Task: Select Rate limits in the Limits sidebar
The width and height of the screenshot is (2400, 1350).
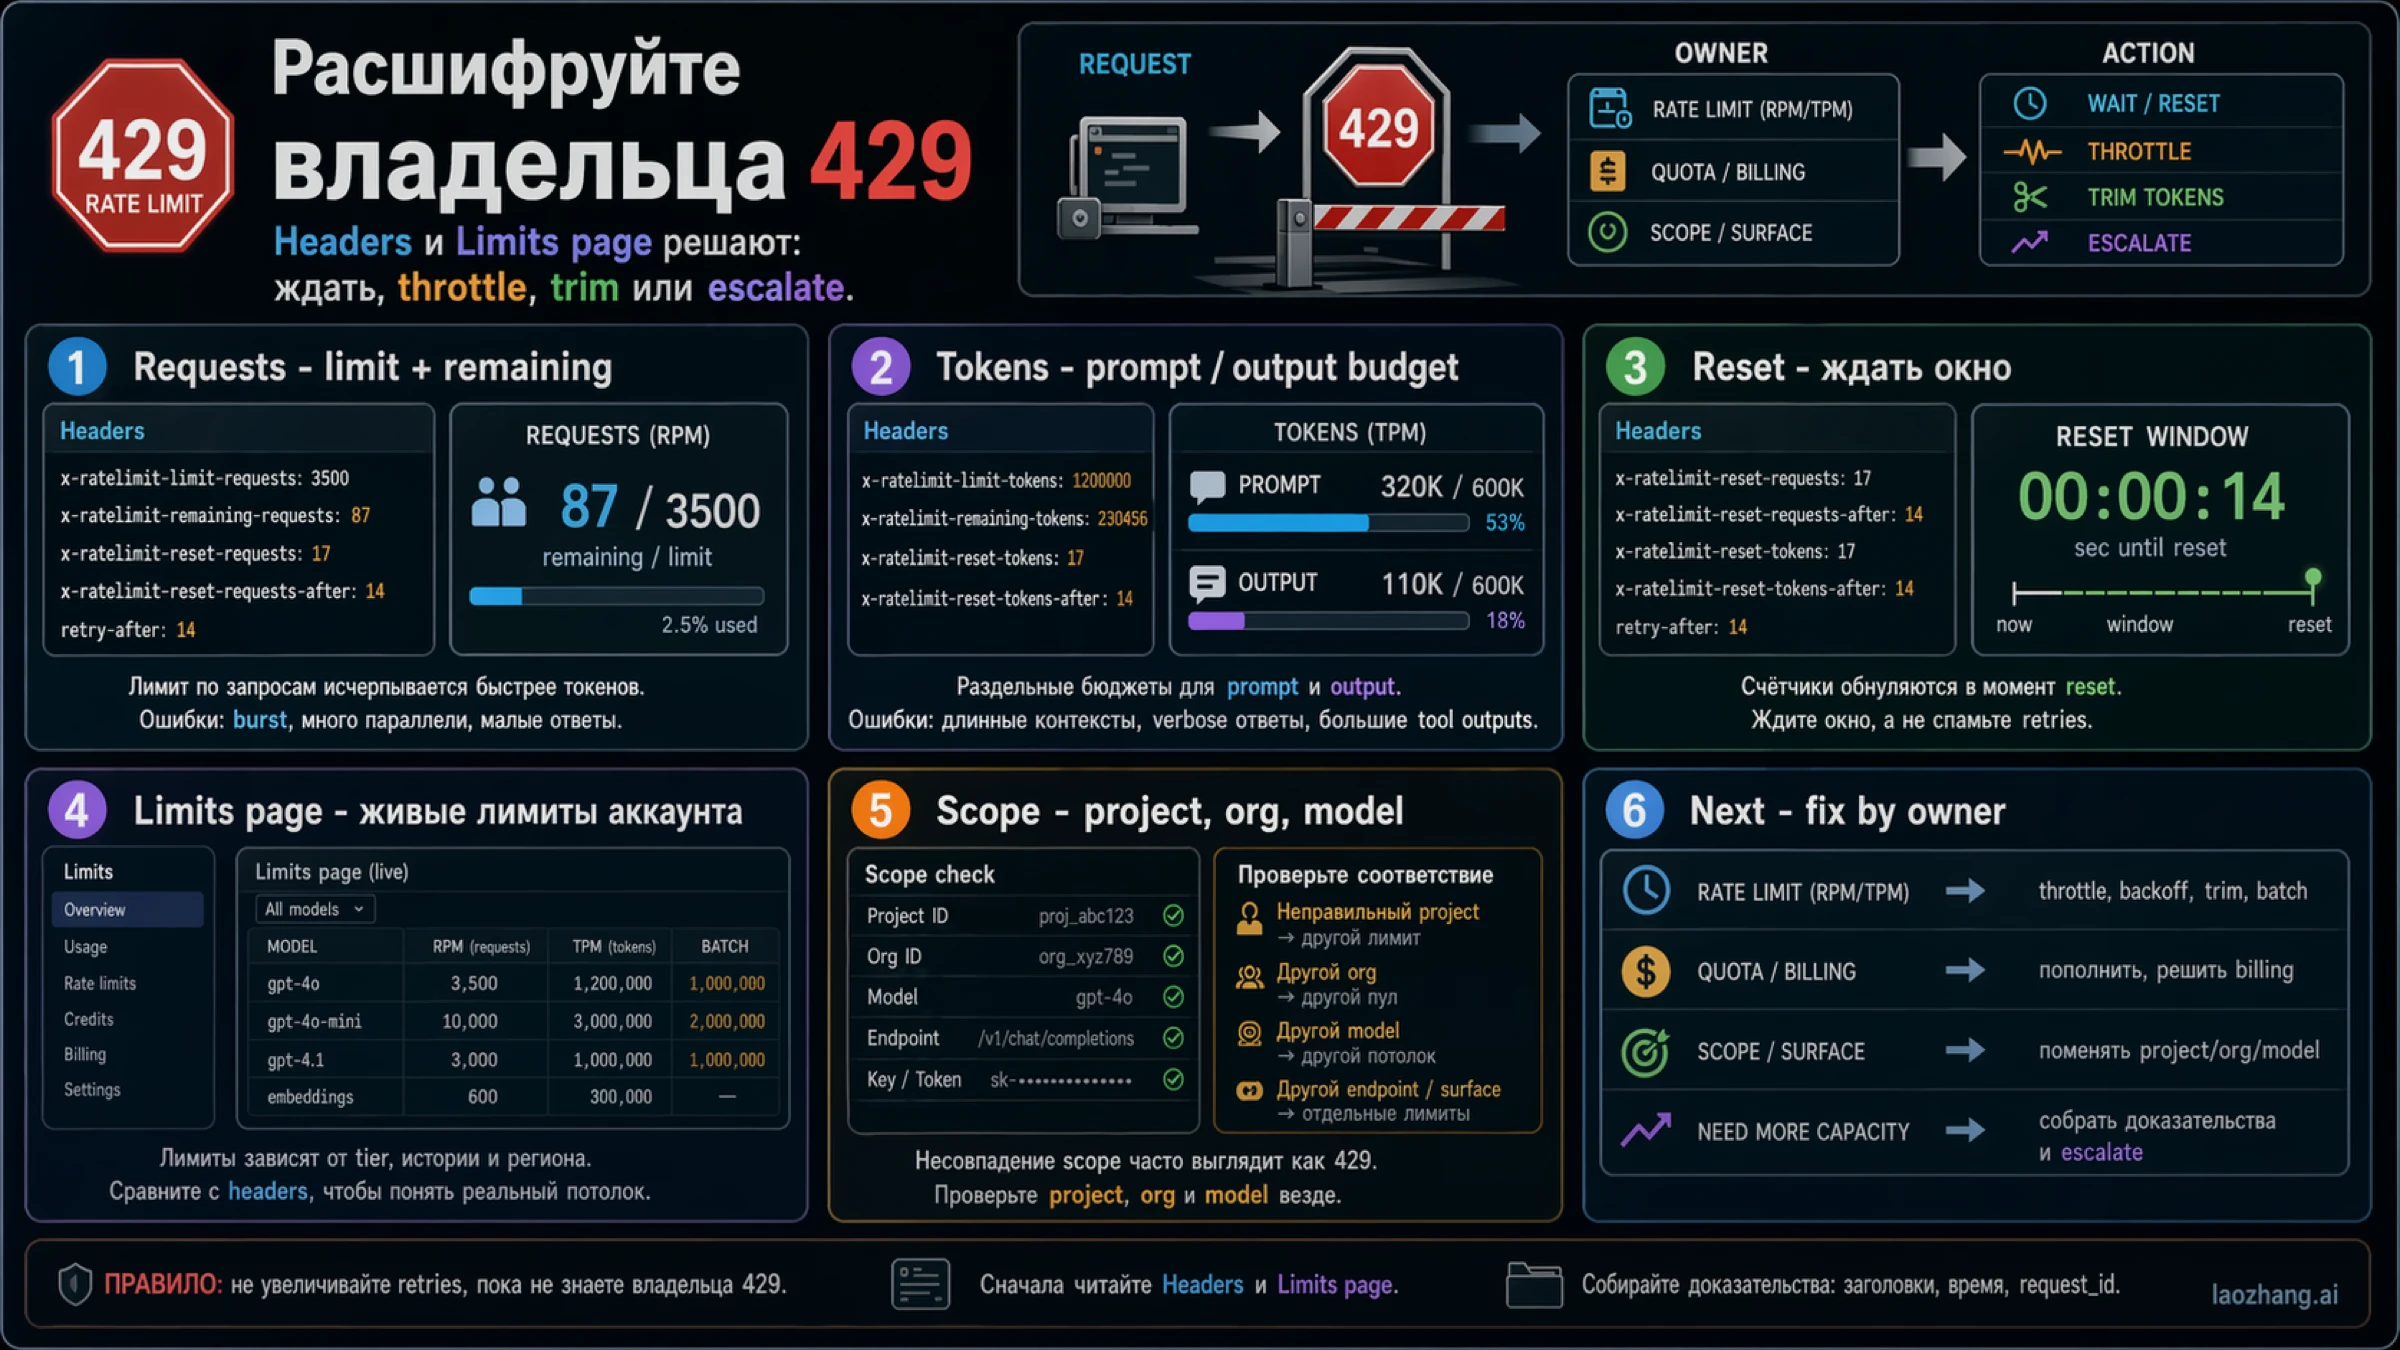Action: pyautogui.click(x=99, y=983)
